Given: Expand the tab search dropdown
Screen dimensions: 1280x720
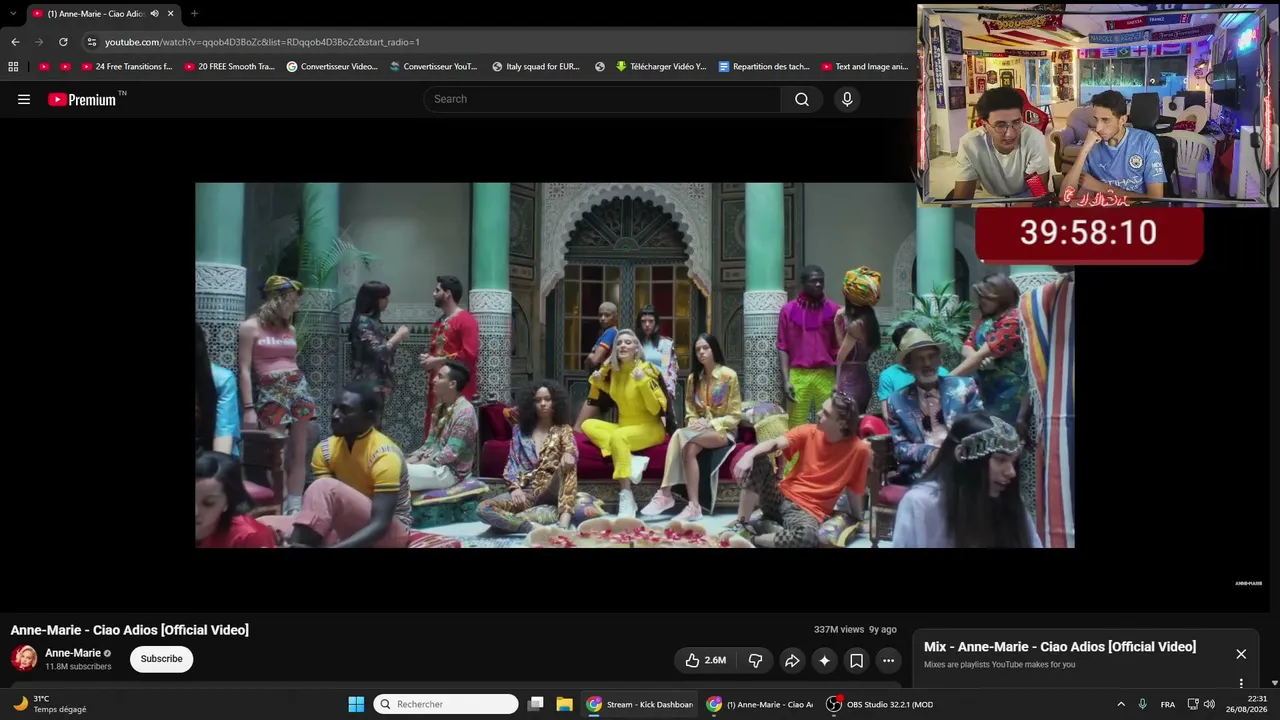Looking at the screenshot, I should 13,14.
